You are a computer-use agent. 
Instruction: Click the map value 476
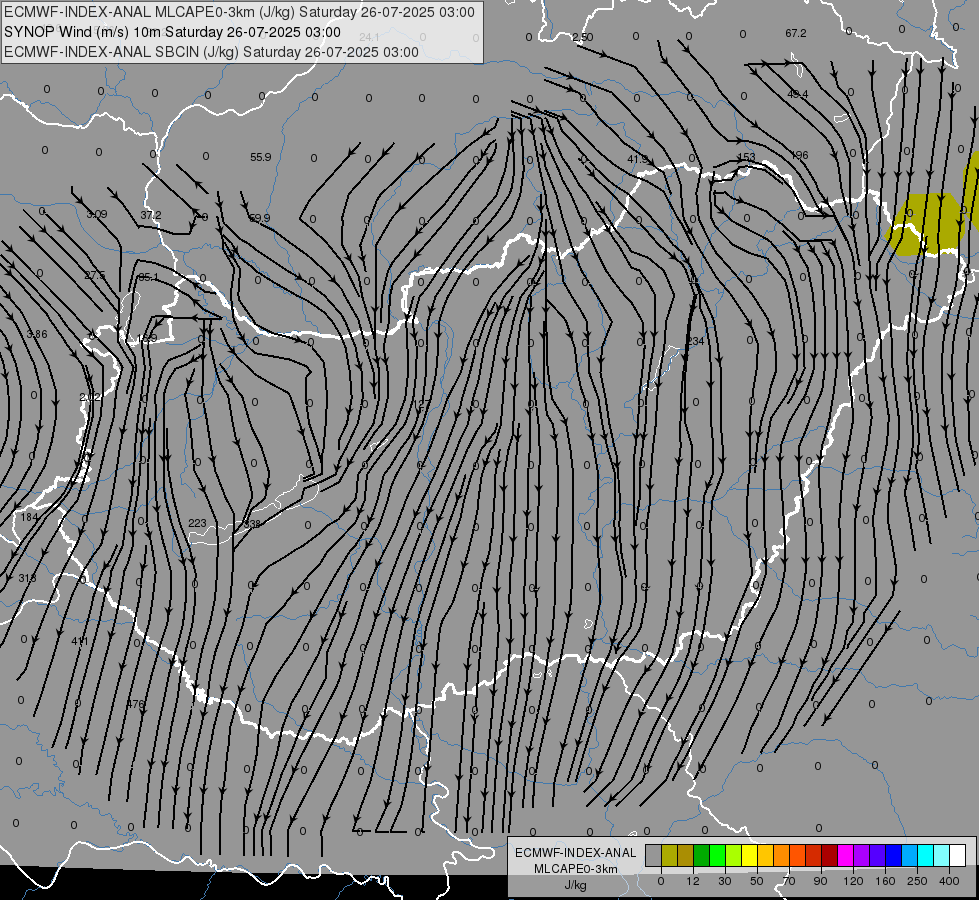click(x=135, y=704)
